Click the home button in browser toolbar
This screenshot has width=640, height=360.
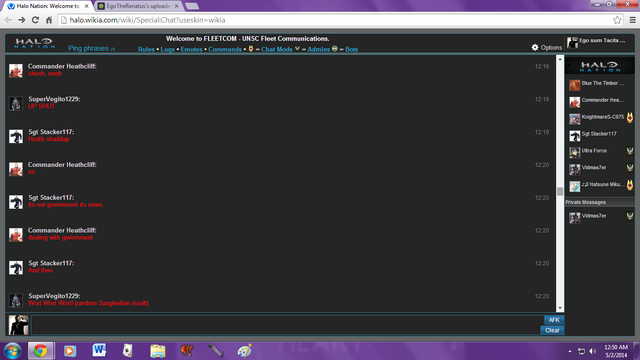point(49,20)
